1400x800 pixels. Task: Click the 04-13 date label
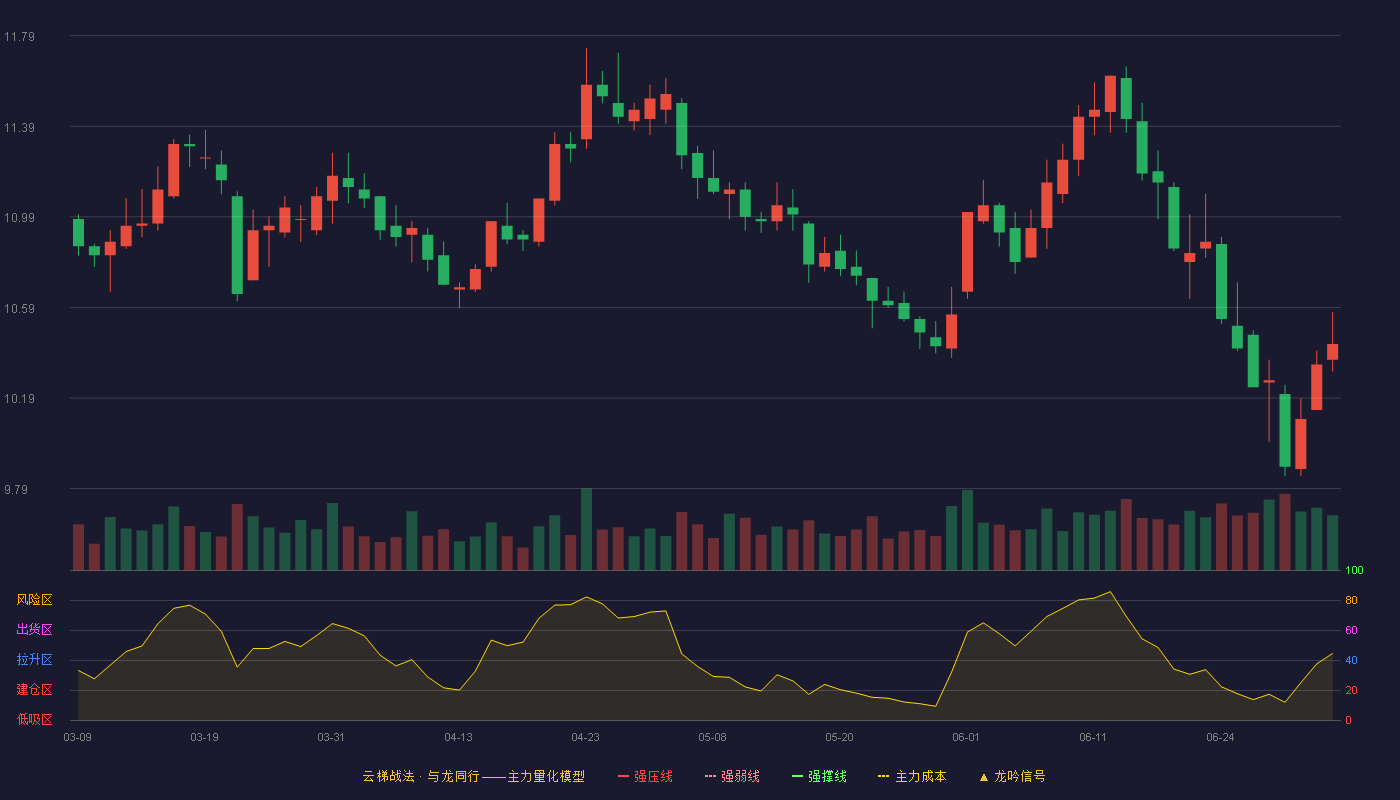pyautogui.click(x=459, y=737)
